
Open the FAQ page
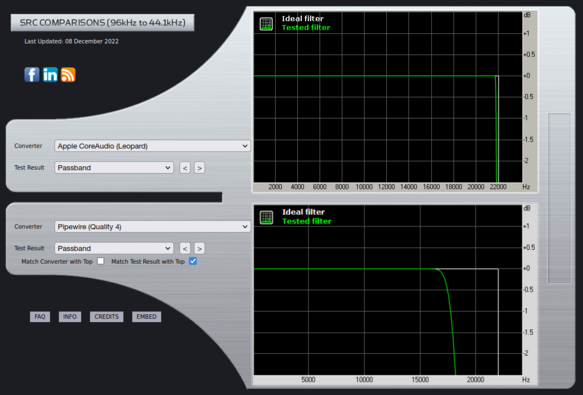tap(40, 317)
